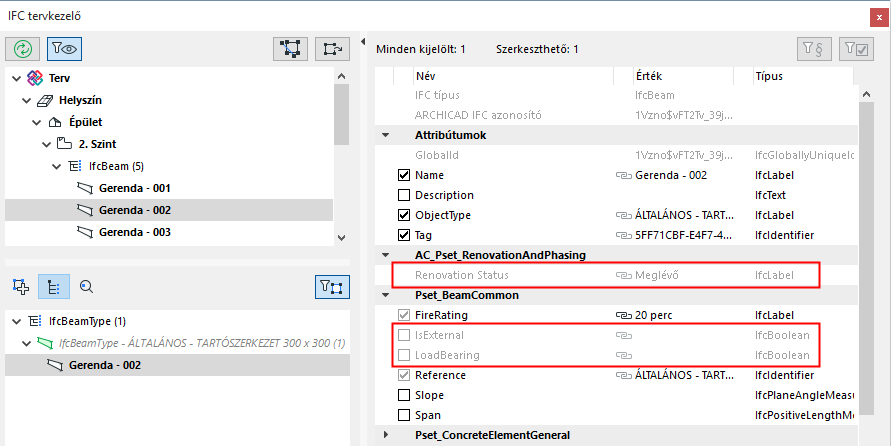Enable the Description attribute checkbox

point(405,195)
